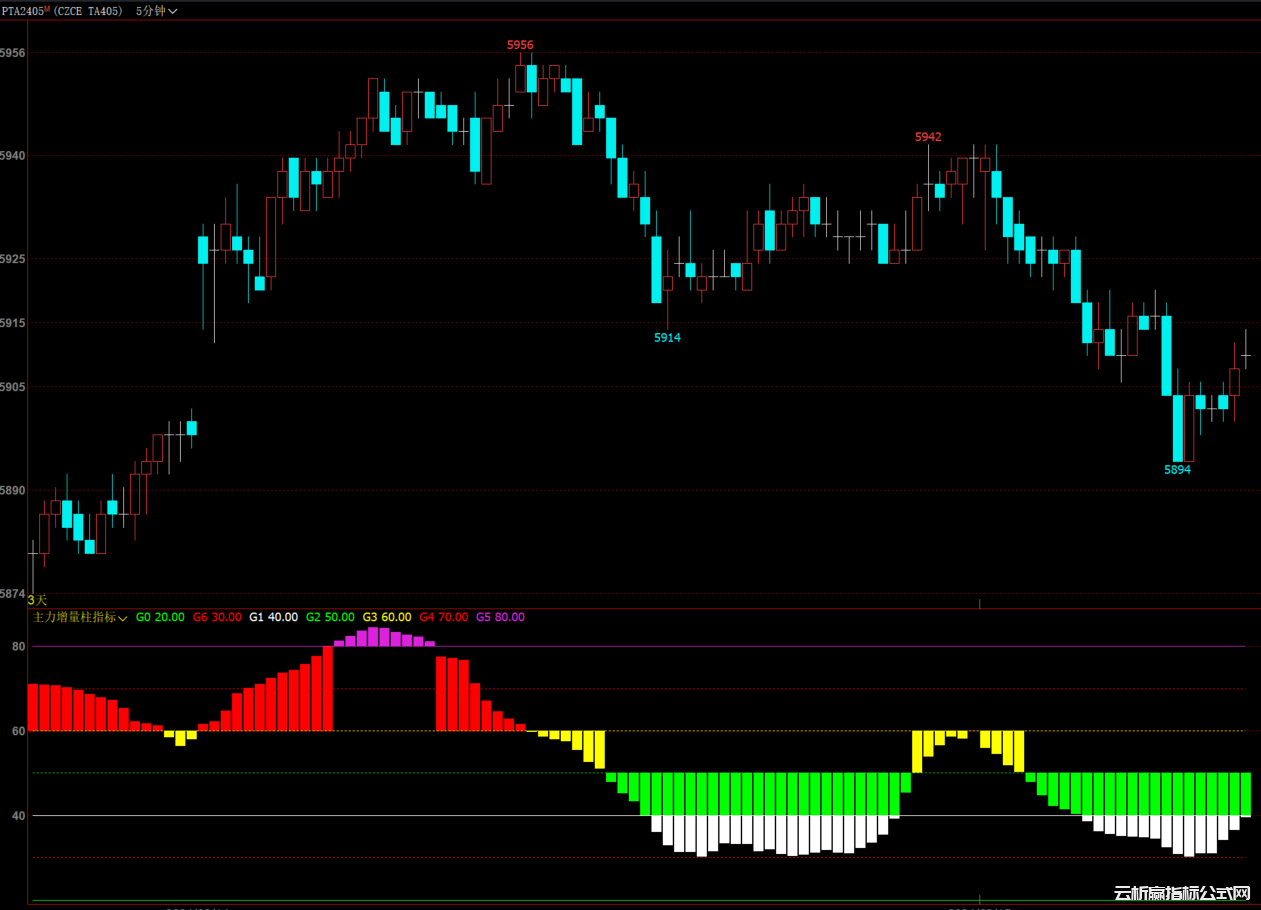Click the (CZCE TA405) exchange code label
Viewport: 1261px width, 910px height.
[88, 11]
